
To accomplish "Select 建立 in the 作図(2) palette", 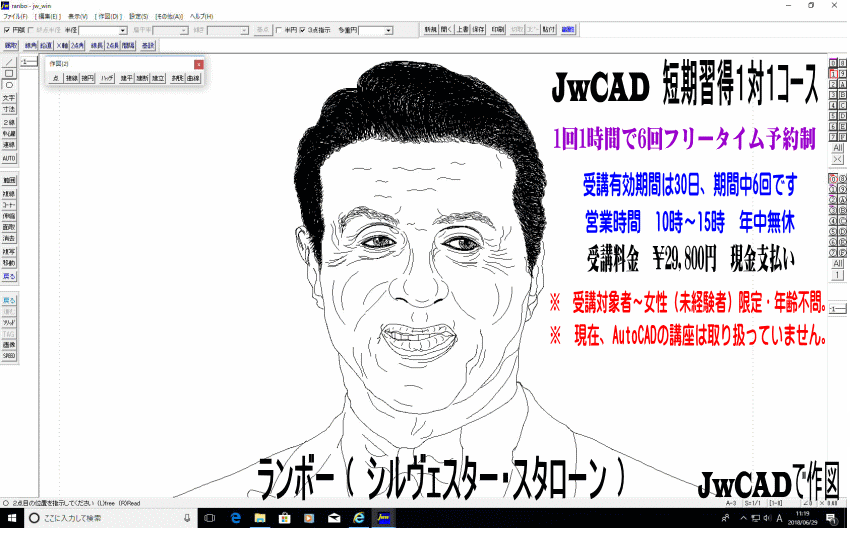I will tap(158, 79).
